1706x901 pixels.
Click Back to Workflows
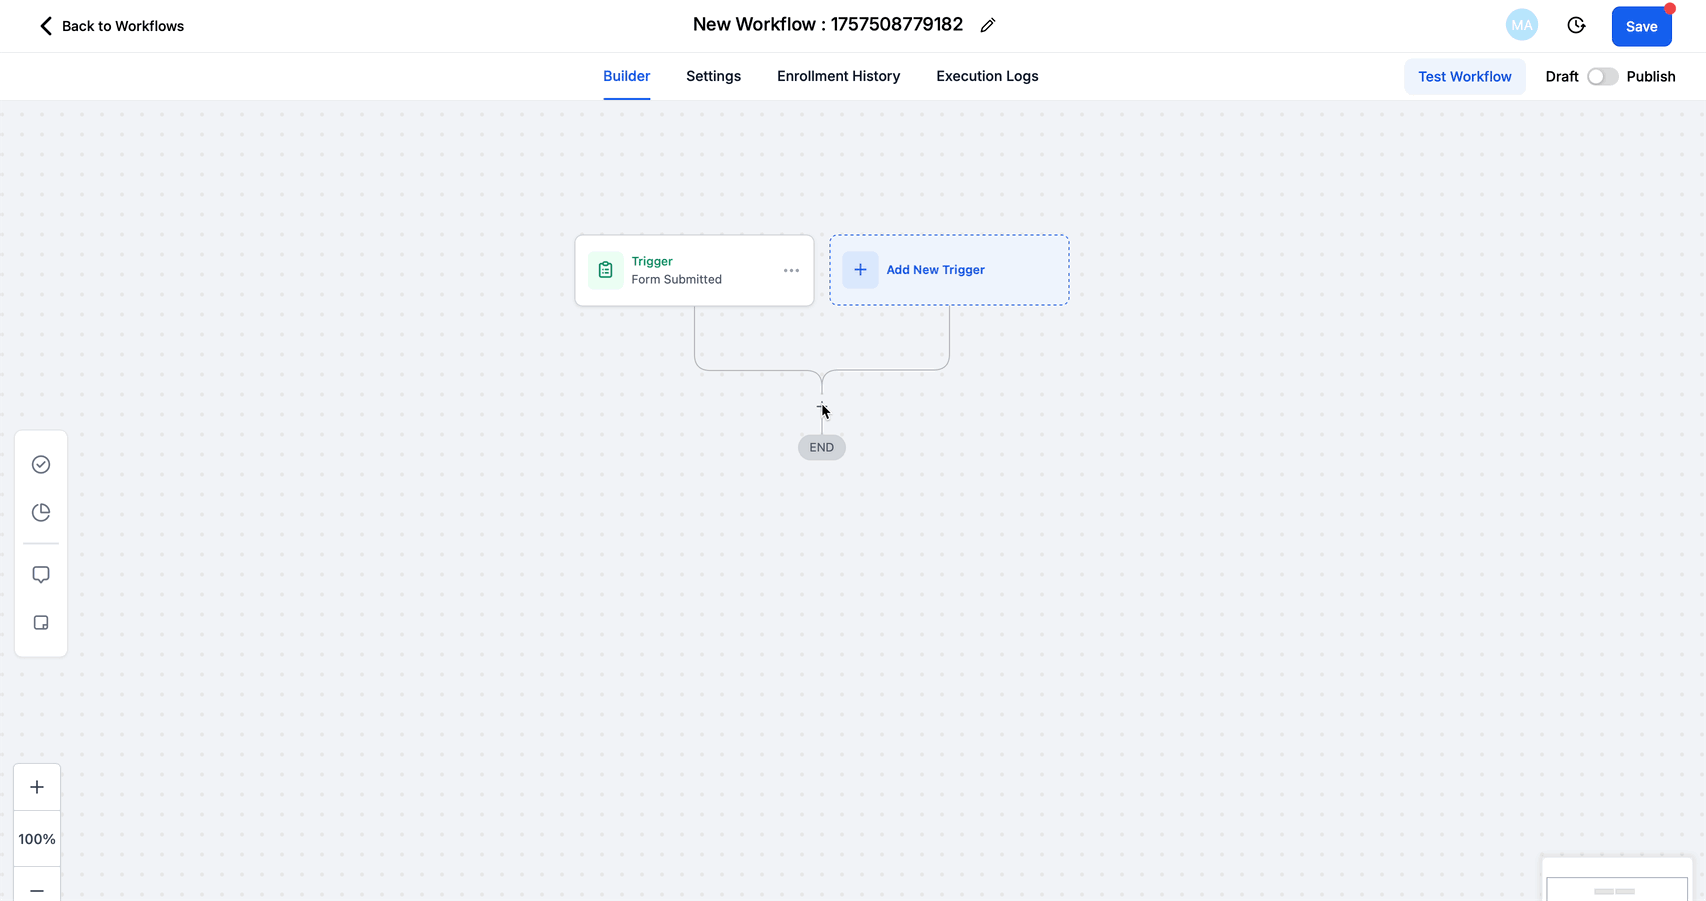click(110, 26)
